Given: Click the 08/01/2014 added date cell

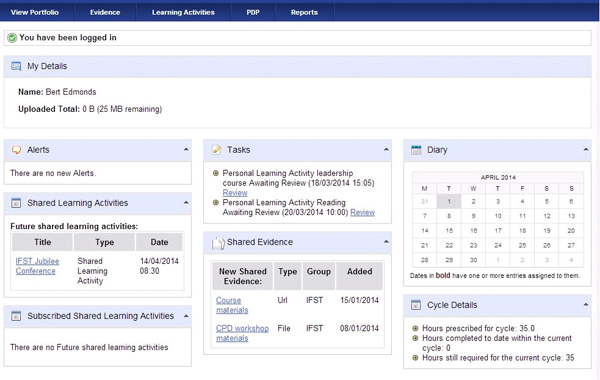Looking at the screenshot, I should 359,328.
